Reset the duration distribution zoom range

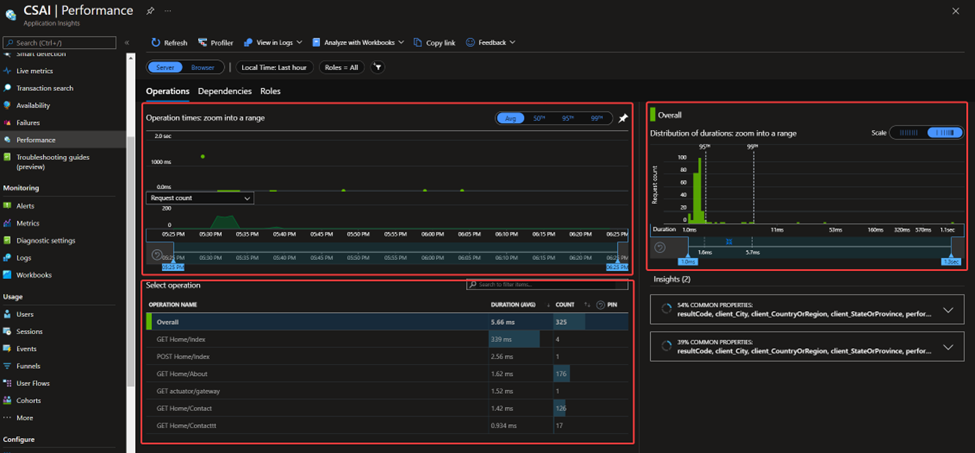point(660,247)
